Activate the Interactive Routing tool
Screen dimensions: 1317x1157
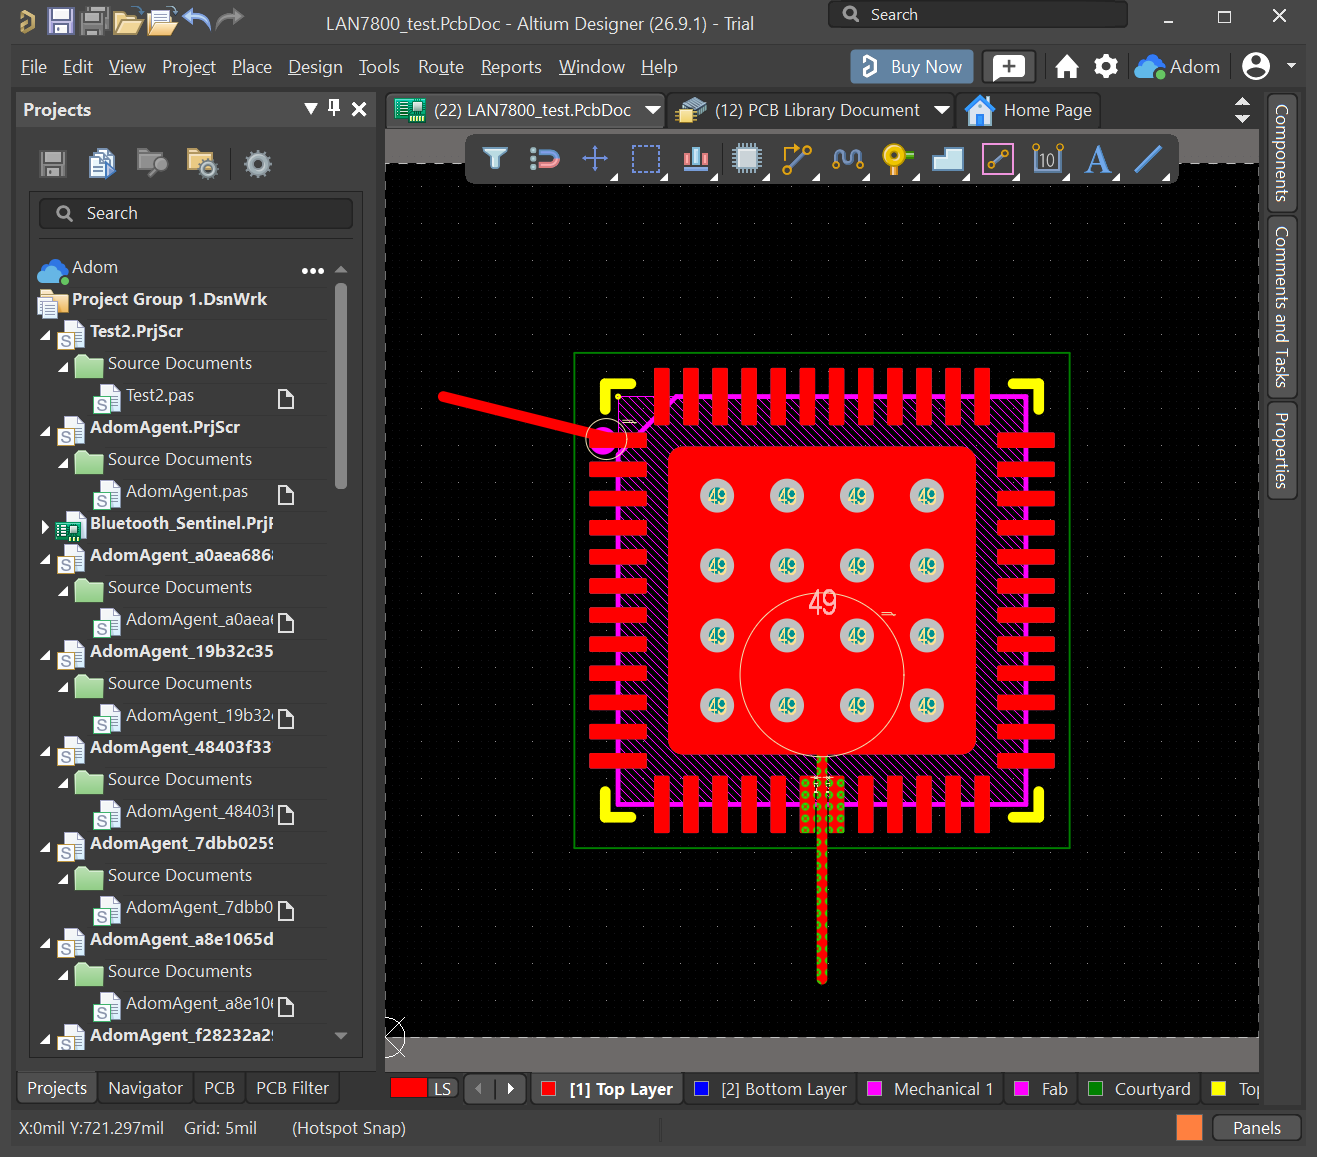797,159
